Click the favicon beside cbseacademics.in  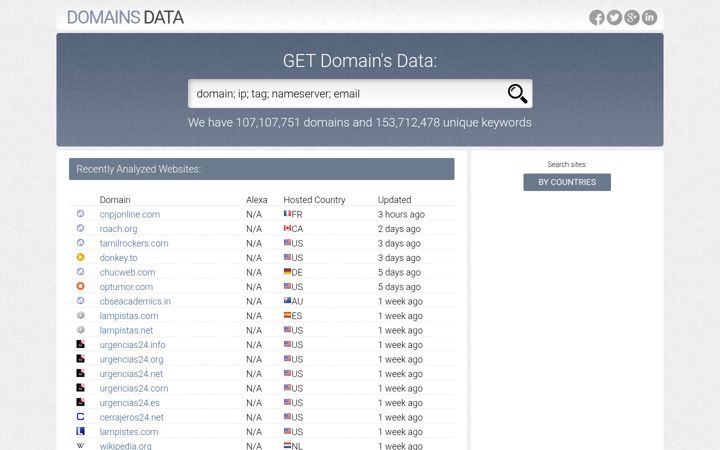coord(80,301)
